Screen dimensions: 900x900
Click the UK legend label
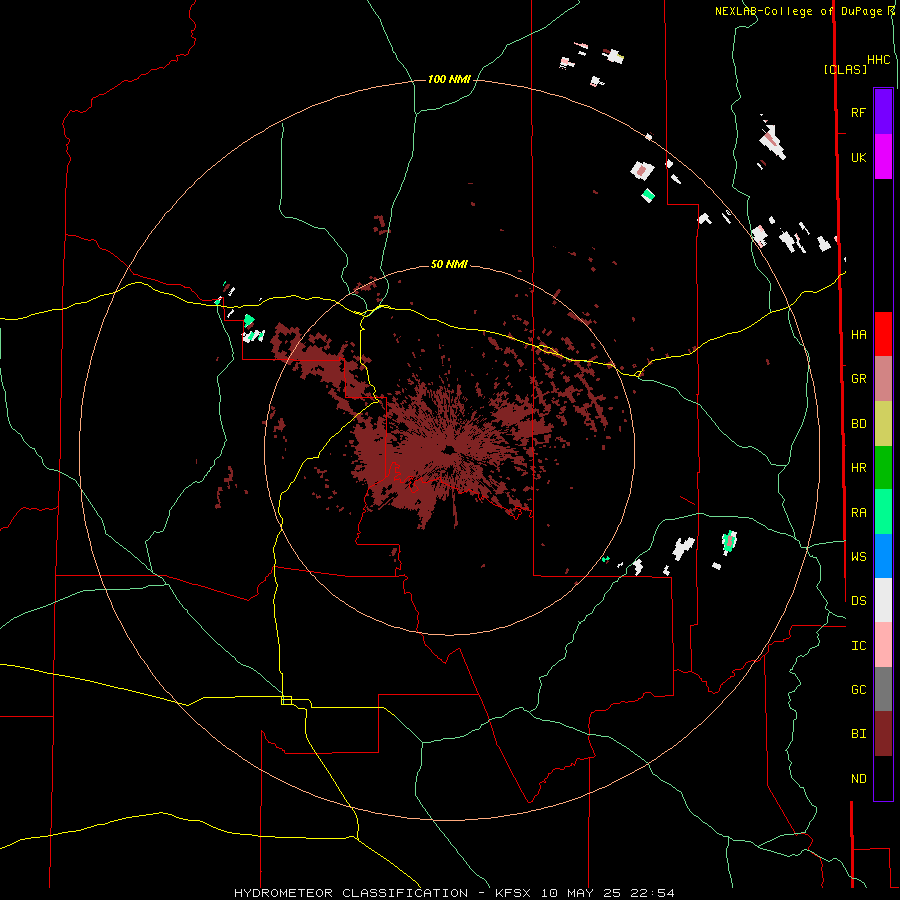coord(858,157)
